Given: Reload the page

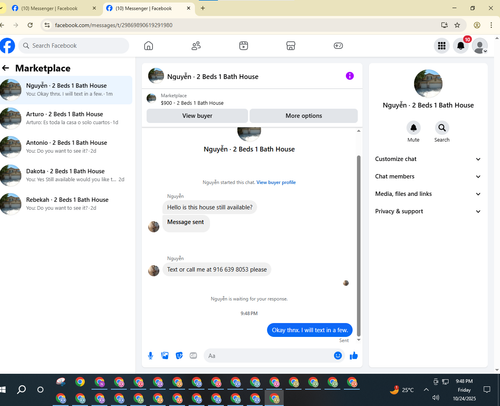Looking at the screenshot, I should click(30, 25).
